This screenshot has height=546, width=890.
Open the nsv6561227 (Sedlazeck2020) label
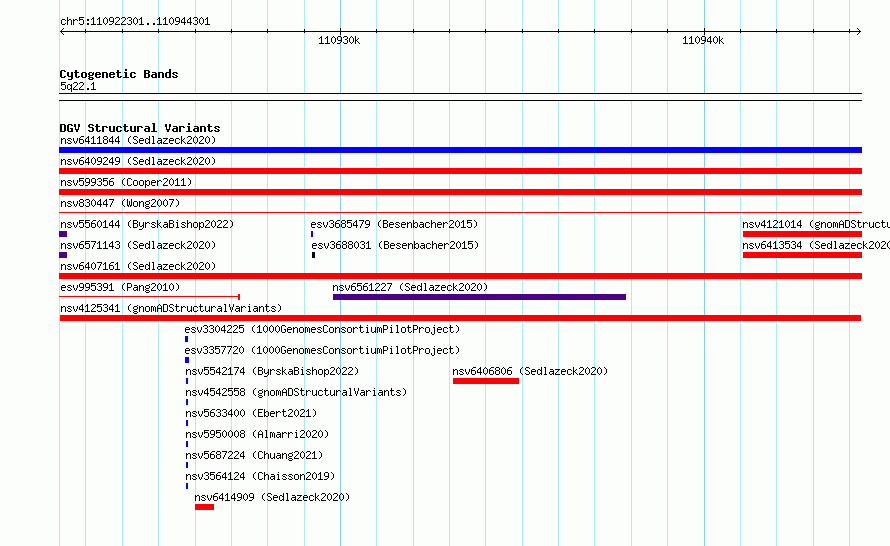pos(410,287)
